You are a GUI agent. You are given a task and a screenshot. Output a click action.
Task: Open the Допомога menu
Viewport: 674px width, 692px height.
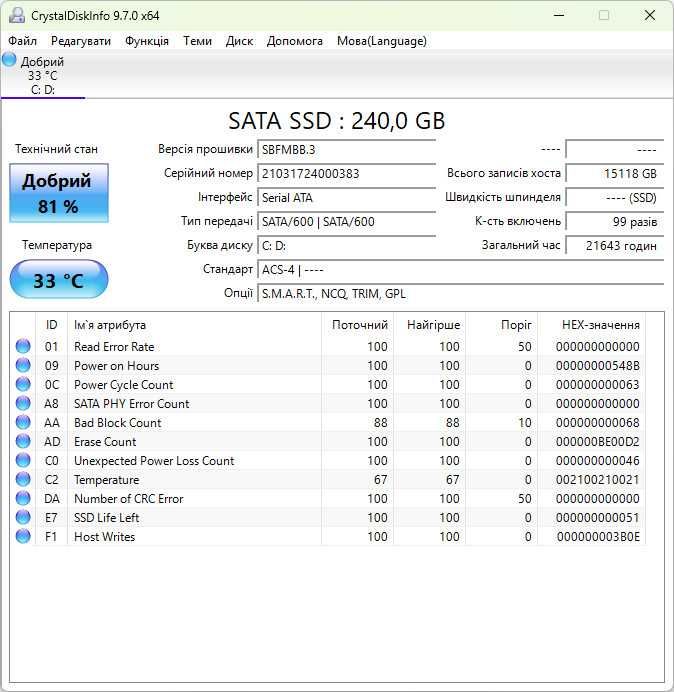294,41
